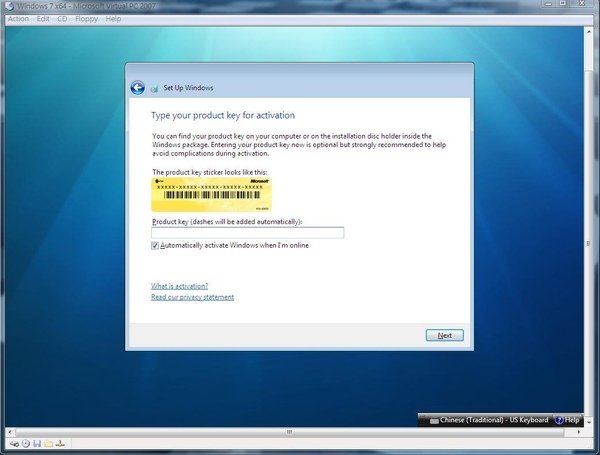Click the blue back arrow button
The image size is (600, 455).
137,88
